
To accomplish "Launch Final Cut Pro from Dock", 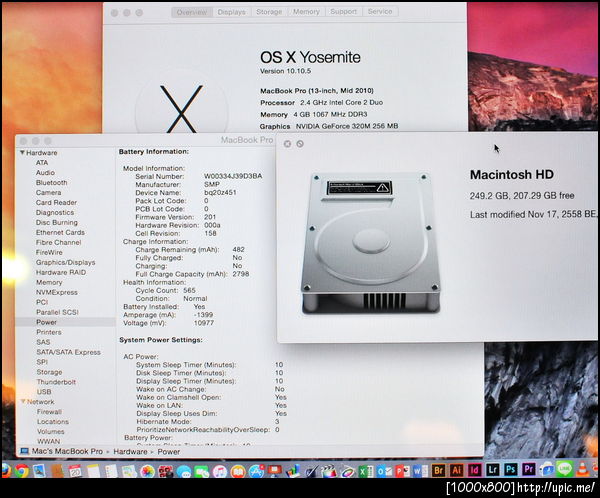I will pyautogui.click(x=329, y=472).
